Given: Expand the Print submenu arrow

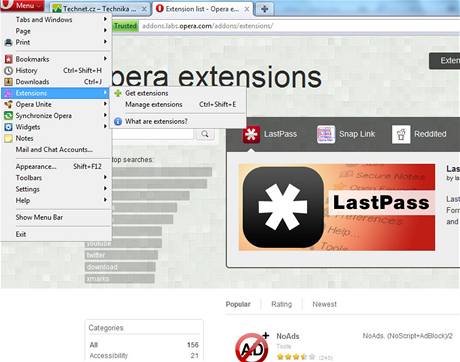Looking at the screenshot, I should 105,42.
